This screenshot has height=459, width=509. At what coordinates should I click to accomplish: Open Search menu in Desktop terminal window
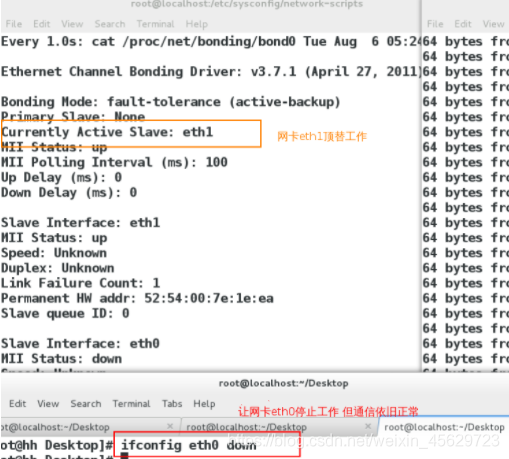point(86,404)
